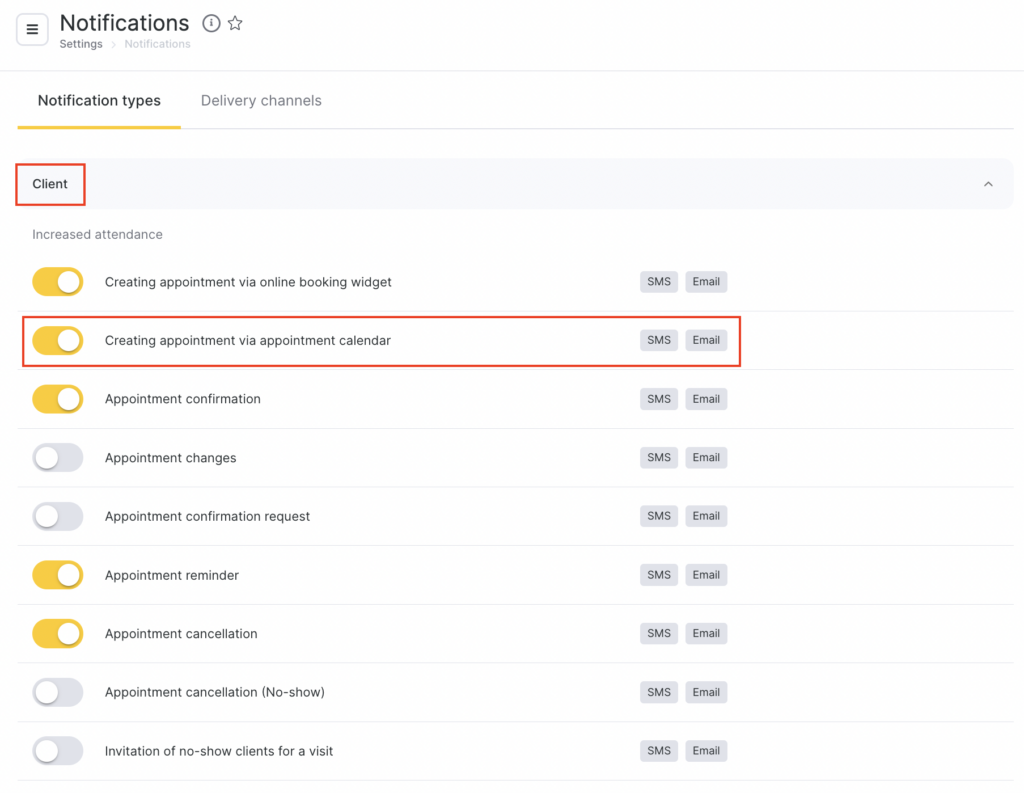Click the Client section header
The image size is (1024, 793).
[50, 184]
